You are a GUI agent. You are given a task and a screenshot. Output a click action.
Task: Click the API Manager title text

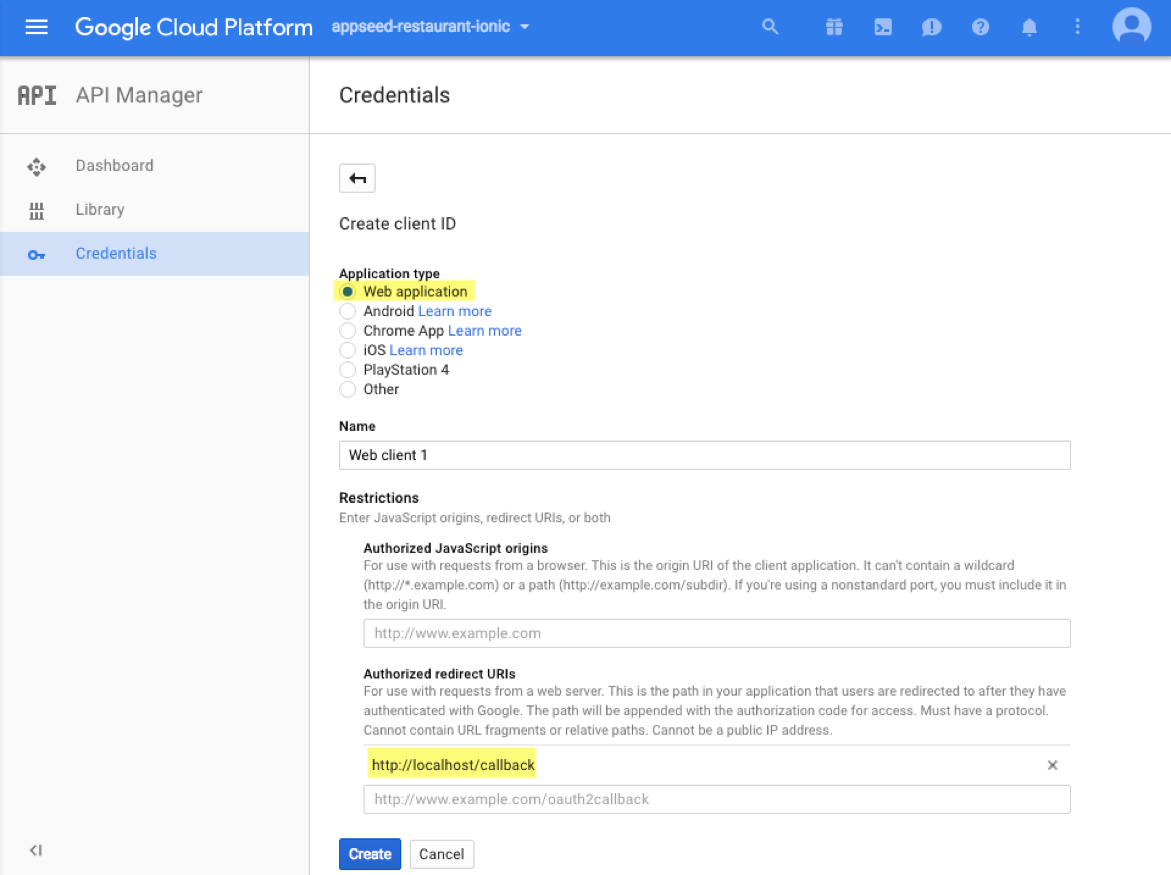click(139, 96)
